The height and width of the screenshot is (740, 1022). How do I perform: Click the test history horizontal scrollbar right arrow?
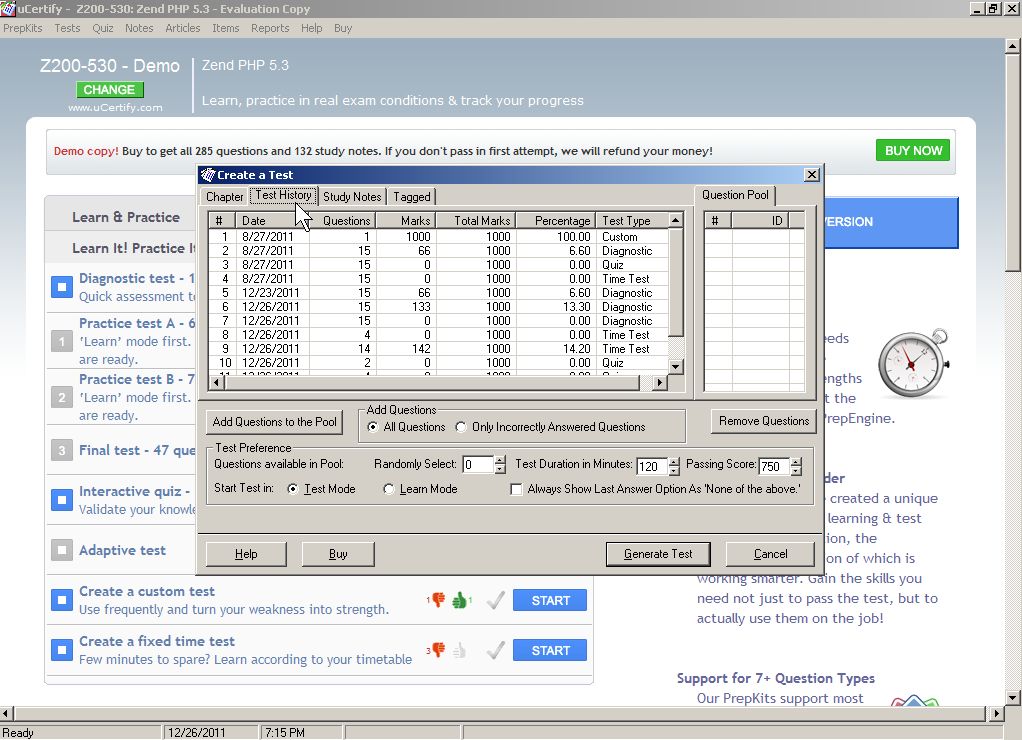[x=660, y=383]
